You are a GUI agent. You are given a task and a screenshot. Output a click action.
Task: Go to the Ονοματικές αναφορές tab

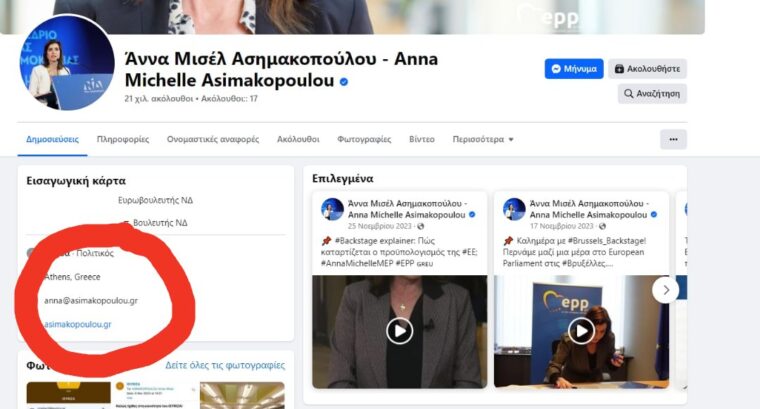(213, 140)
